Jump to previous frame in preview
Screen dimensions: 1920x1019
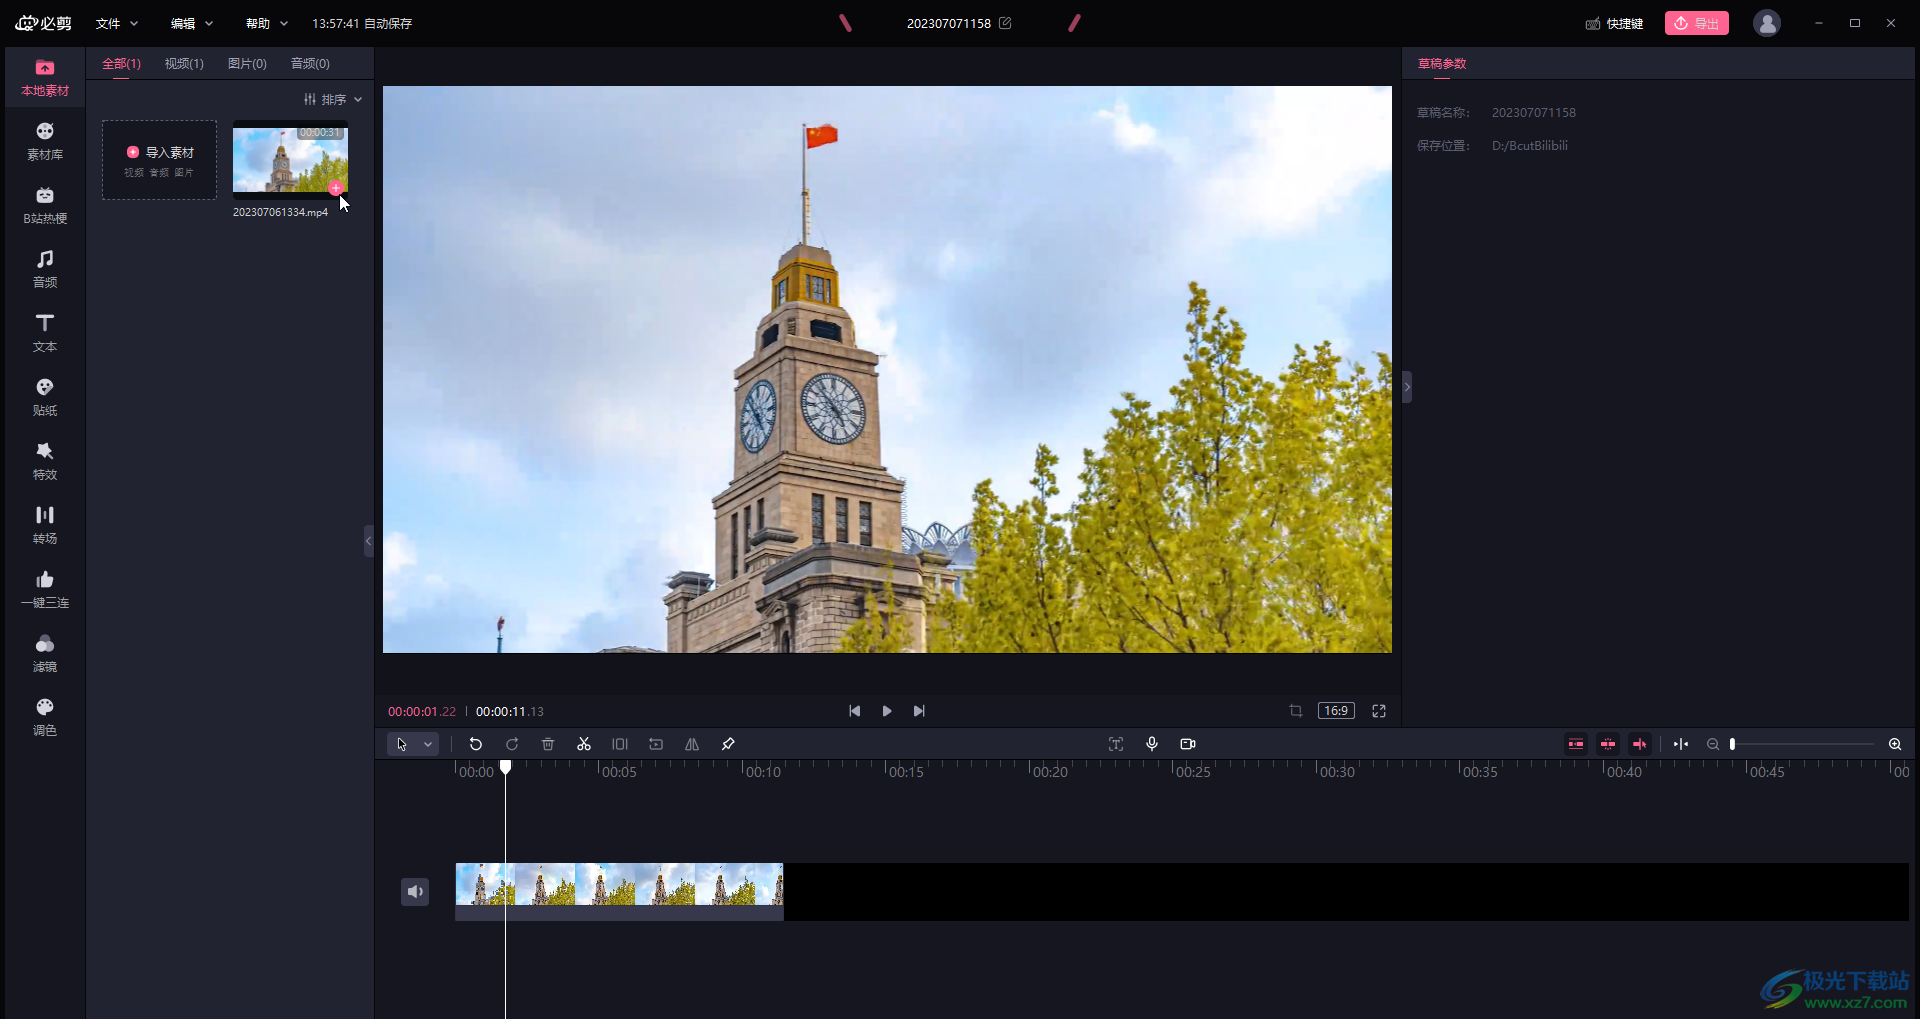click(854, 711)
